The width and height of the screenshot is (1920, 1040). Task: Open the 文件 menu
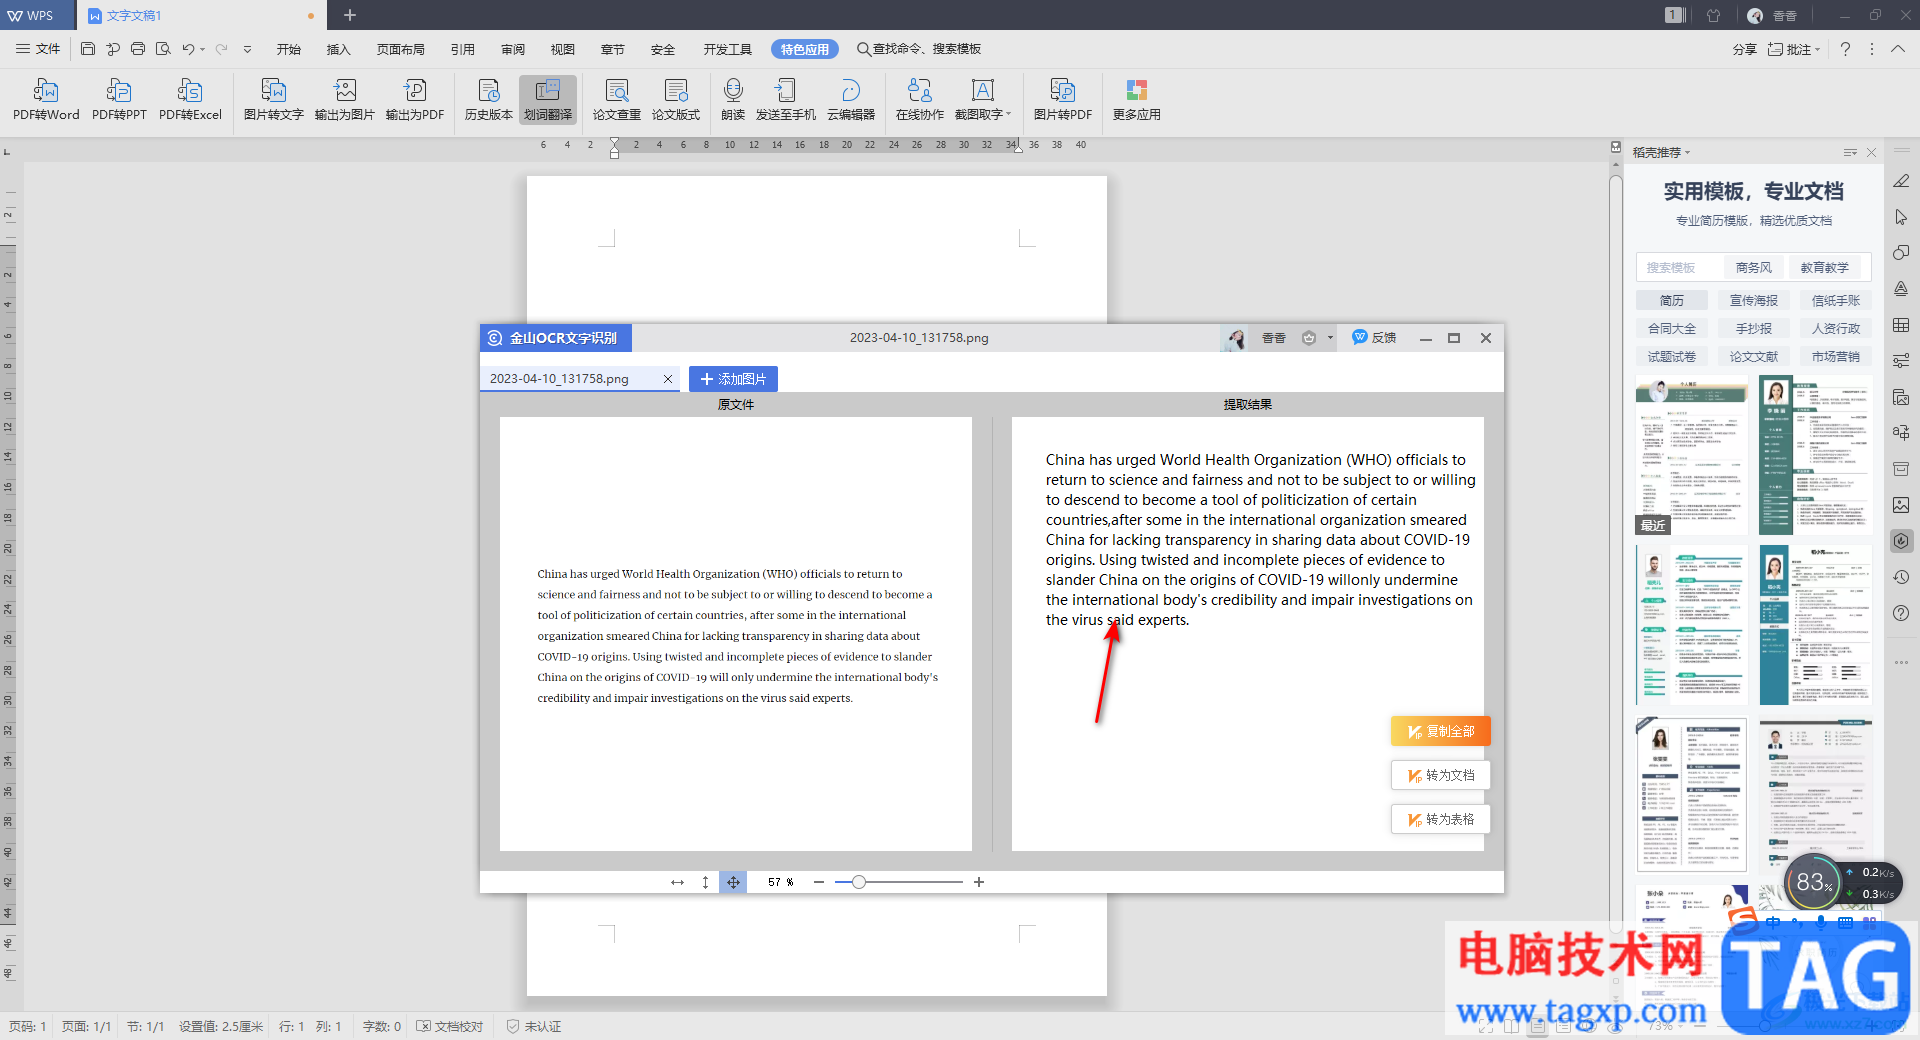click(38, 49)
